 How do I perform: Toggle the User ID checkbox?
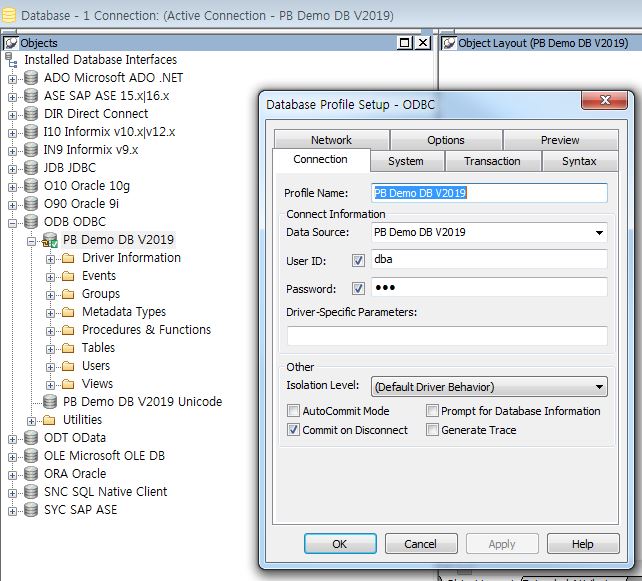358,260
